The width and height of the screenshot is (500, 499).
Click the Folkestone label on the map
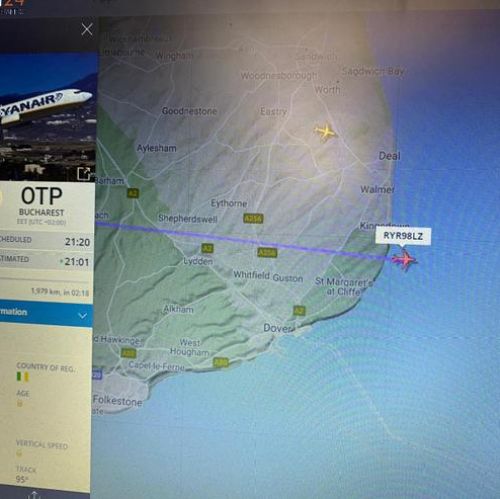117,400
